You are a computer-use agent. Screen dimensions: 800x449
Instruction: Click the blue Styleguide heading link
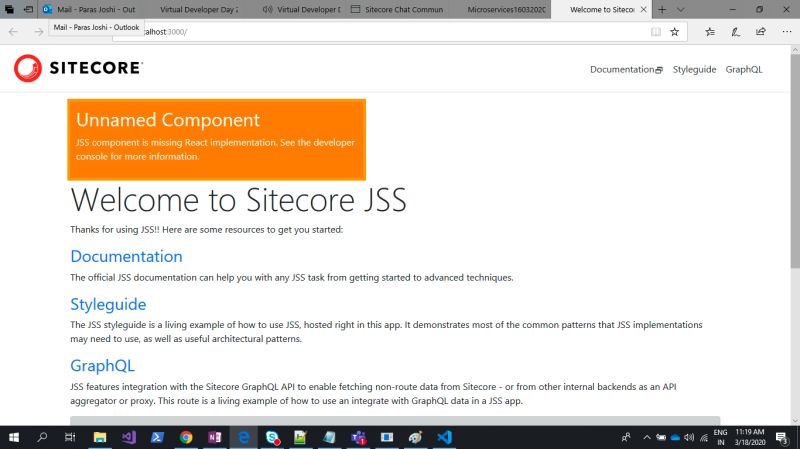pos(108,304)
